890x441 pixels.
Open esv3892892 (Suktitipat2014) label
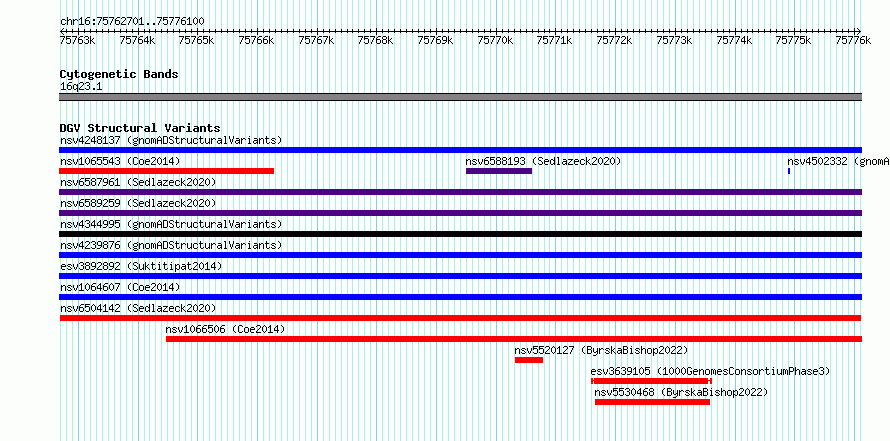141,266
